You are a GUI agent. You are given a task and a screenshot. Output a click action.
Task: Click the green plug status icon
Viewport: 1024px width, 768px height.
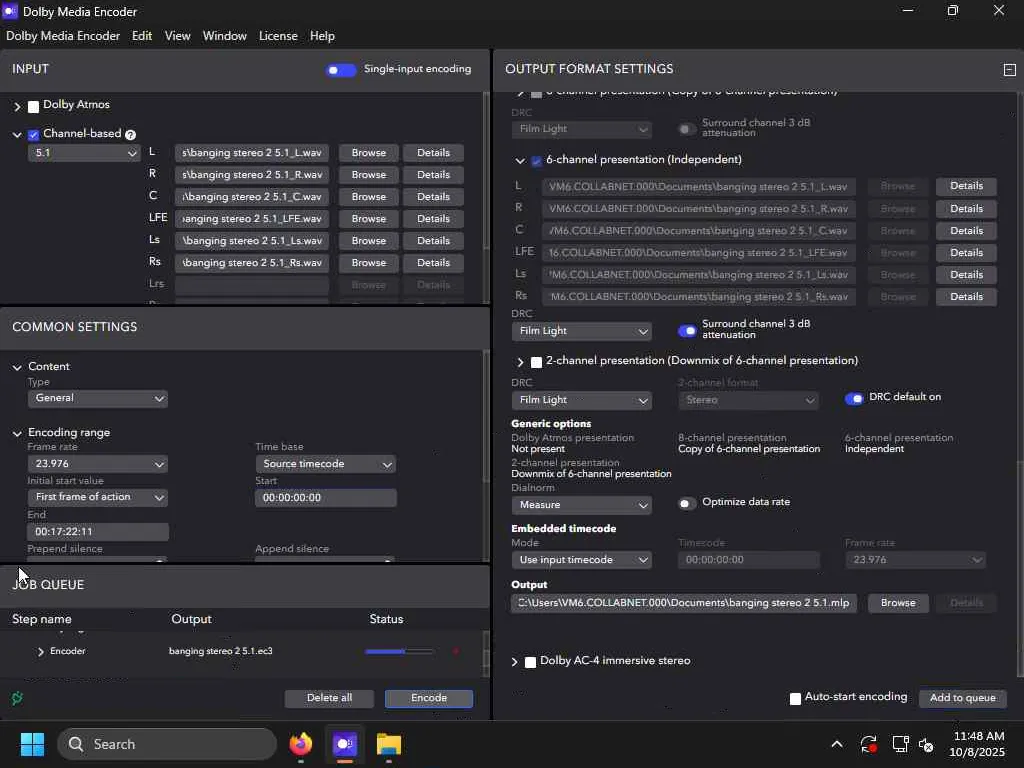18,698
